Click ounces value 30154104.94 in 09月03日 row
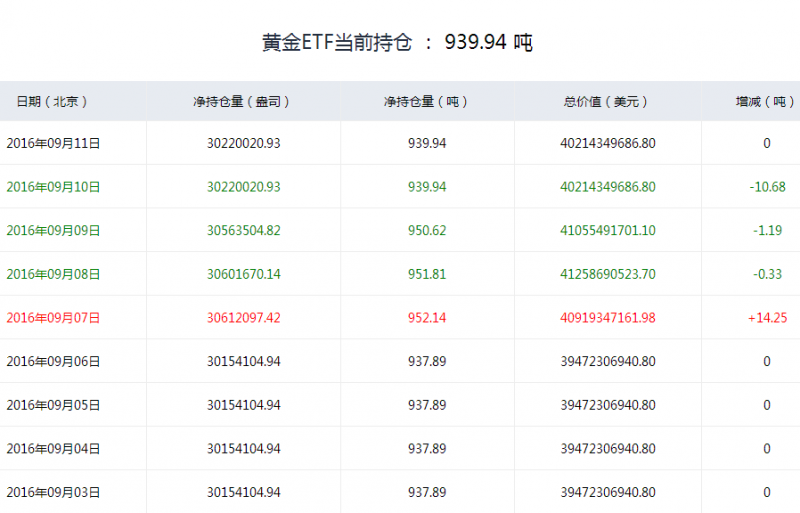800x513 pixels. pos(243,493)
